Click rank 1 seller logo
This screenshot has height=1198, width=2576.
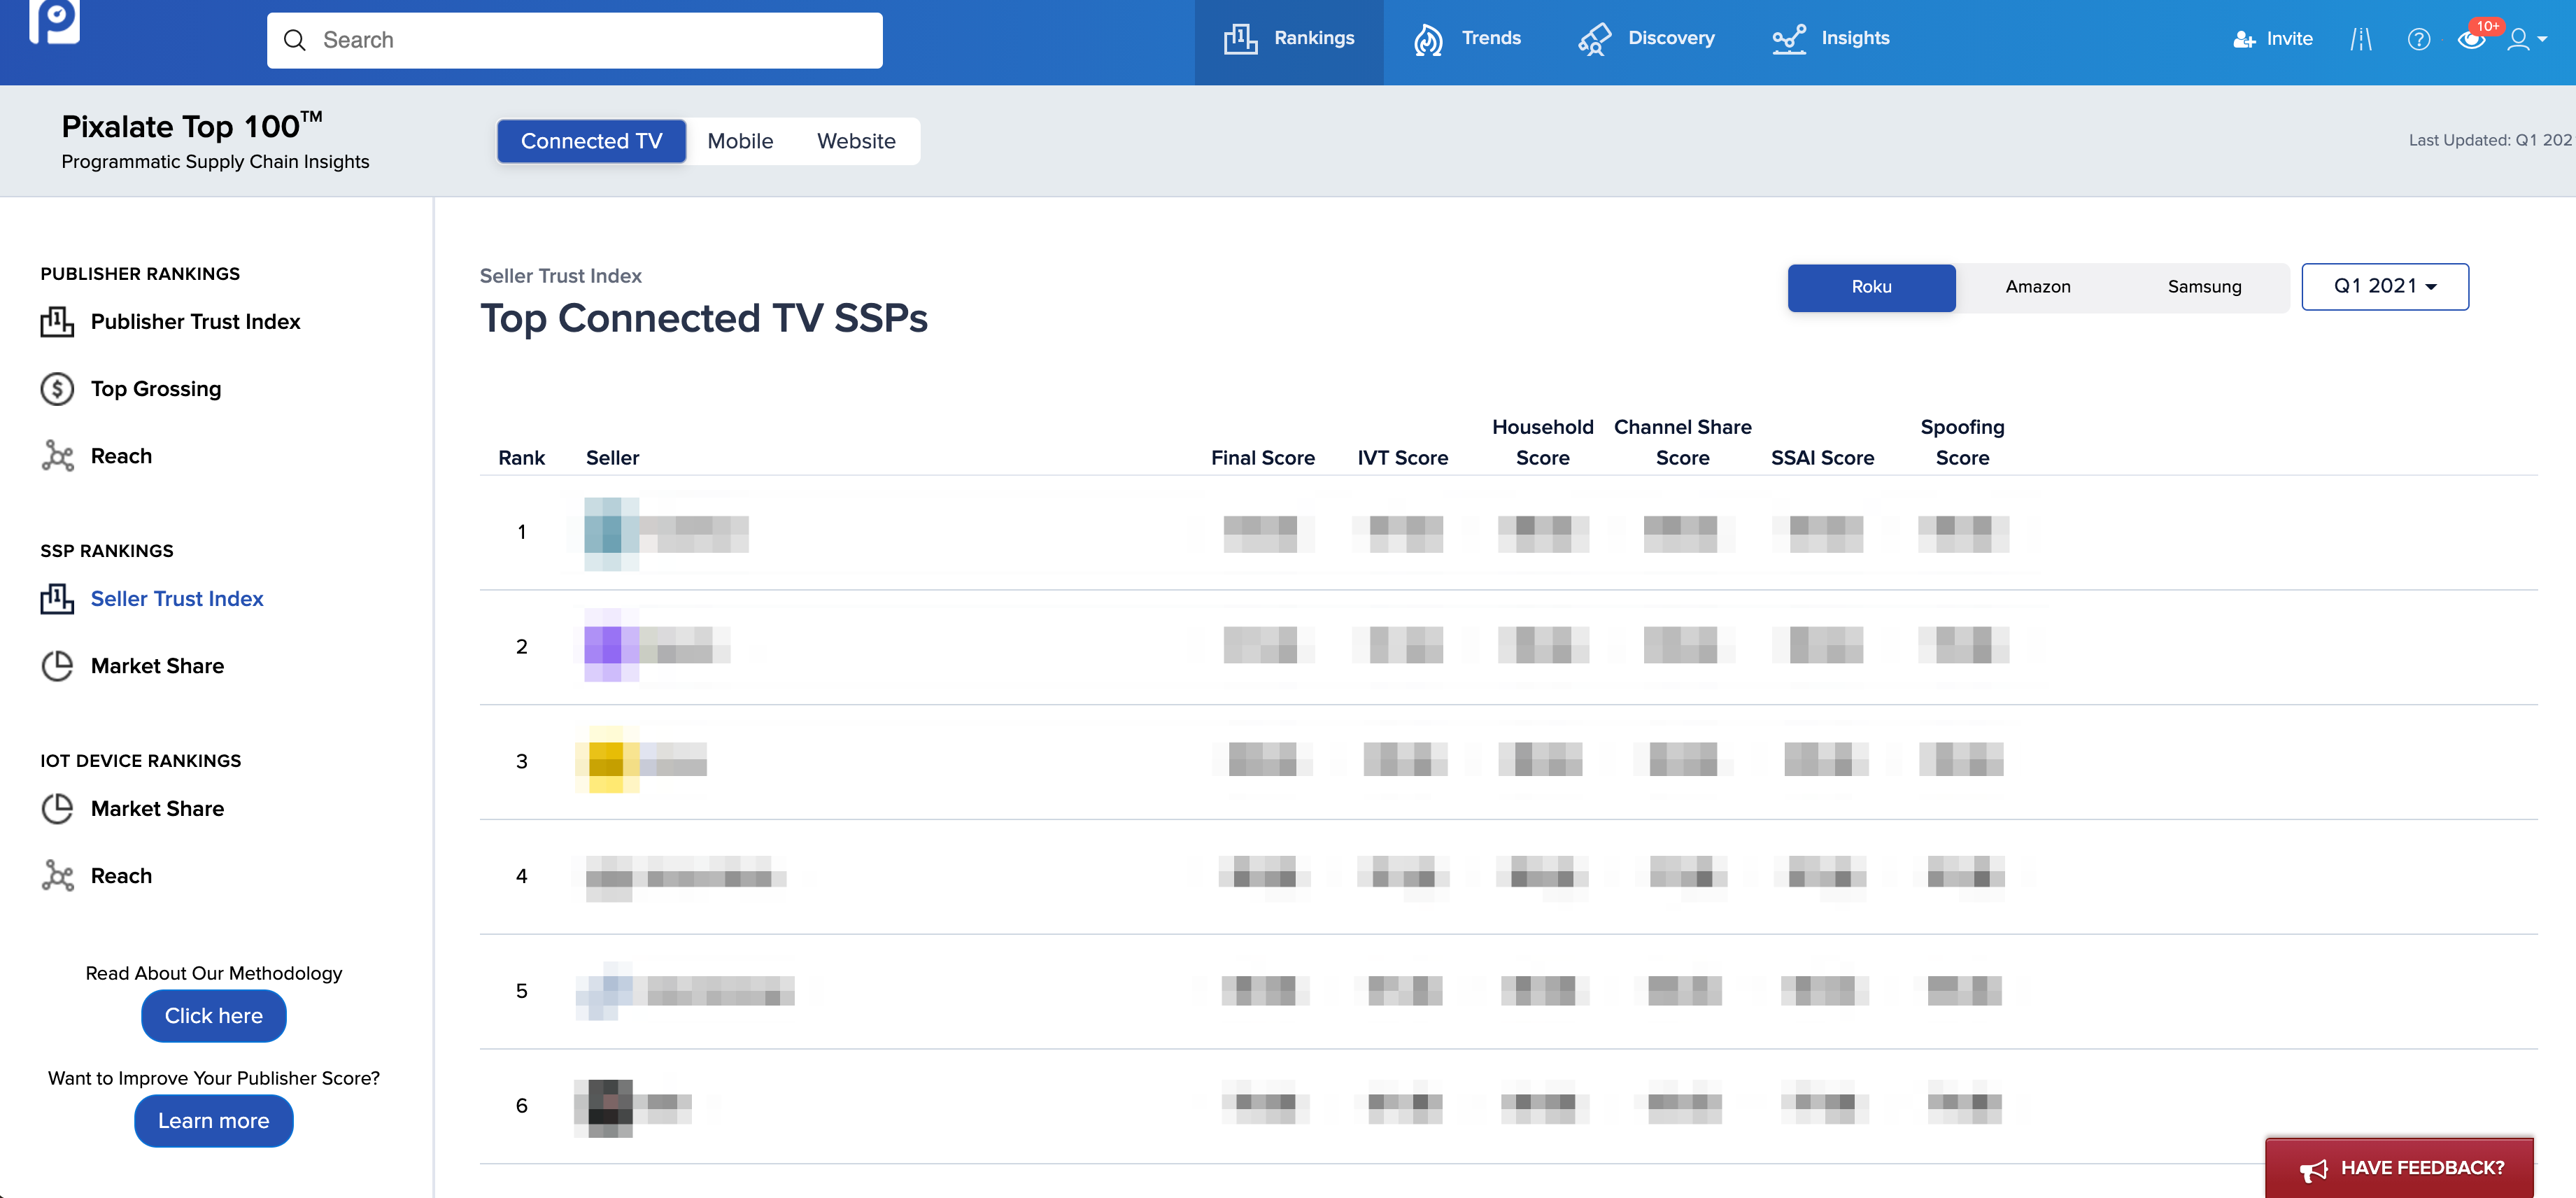click(611, 533)
